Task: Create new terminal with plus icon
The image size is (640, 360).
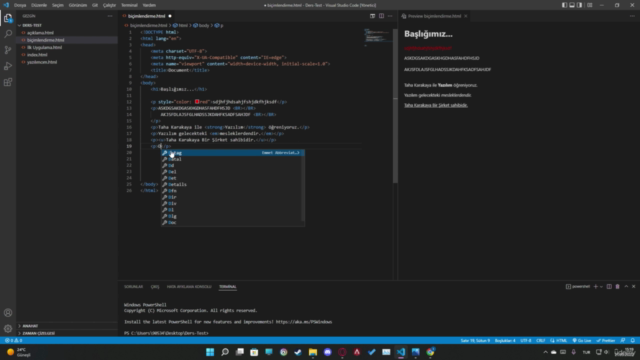Action: 596,287
